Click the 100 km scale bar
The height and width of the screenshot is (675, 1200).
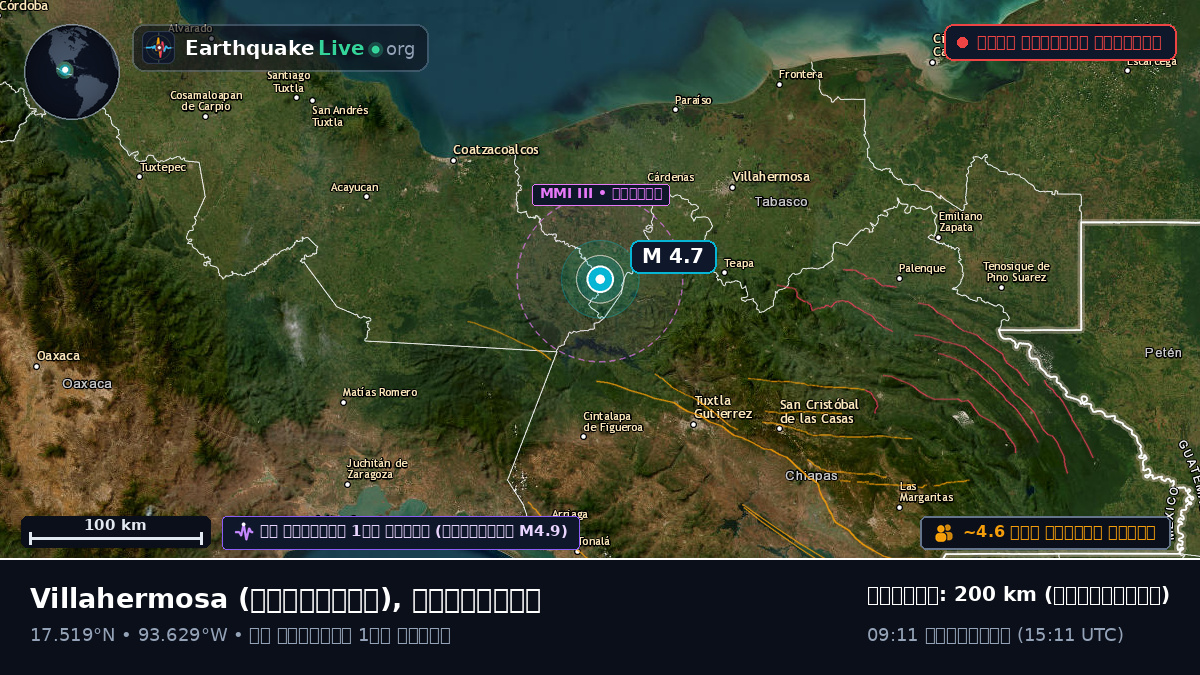coord(116,532)
